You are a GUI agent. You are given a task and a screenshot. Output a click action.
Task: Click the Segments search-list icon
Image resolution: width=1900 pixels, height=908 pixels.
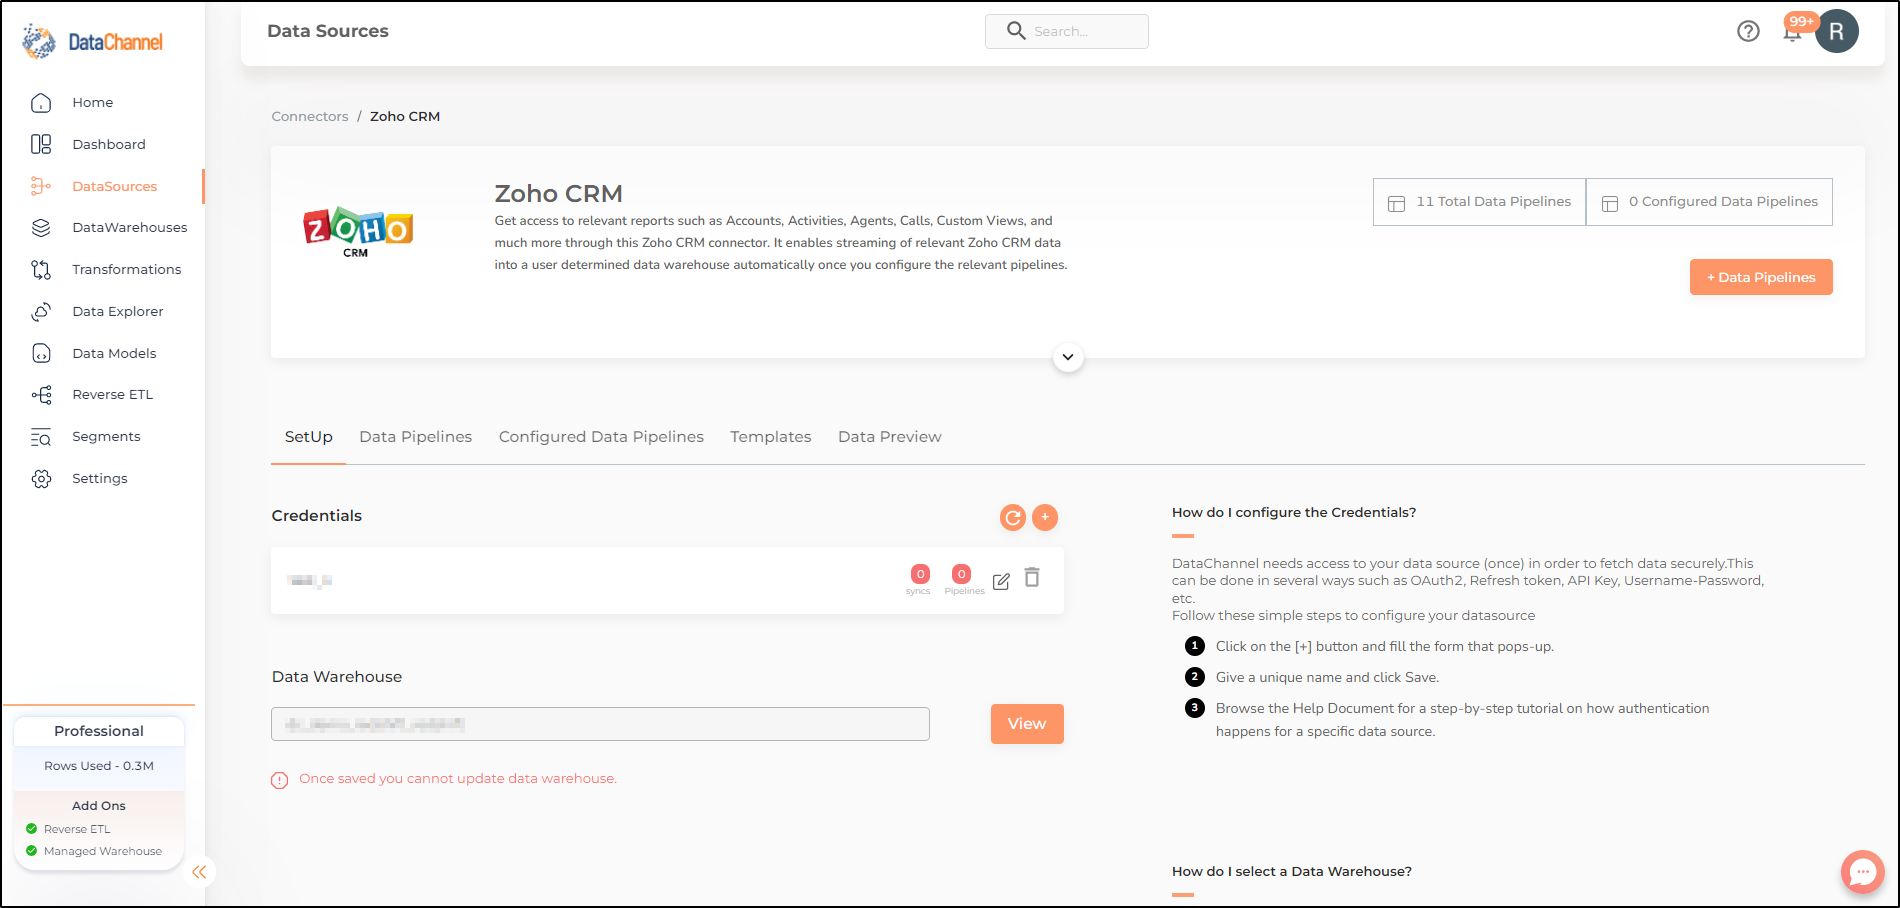[x=41, y=437]
